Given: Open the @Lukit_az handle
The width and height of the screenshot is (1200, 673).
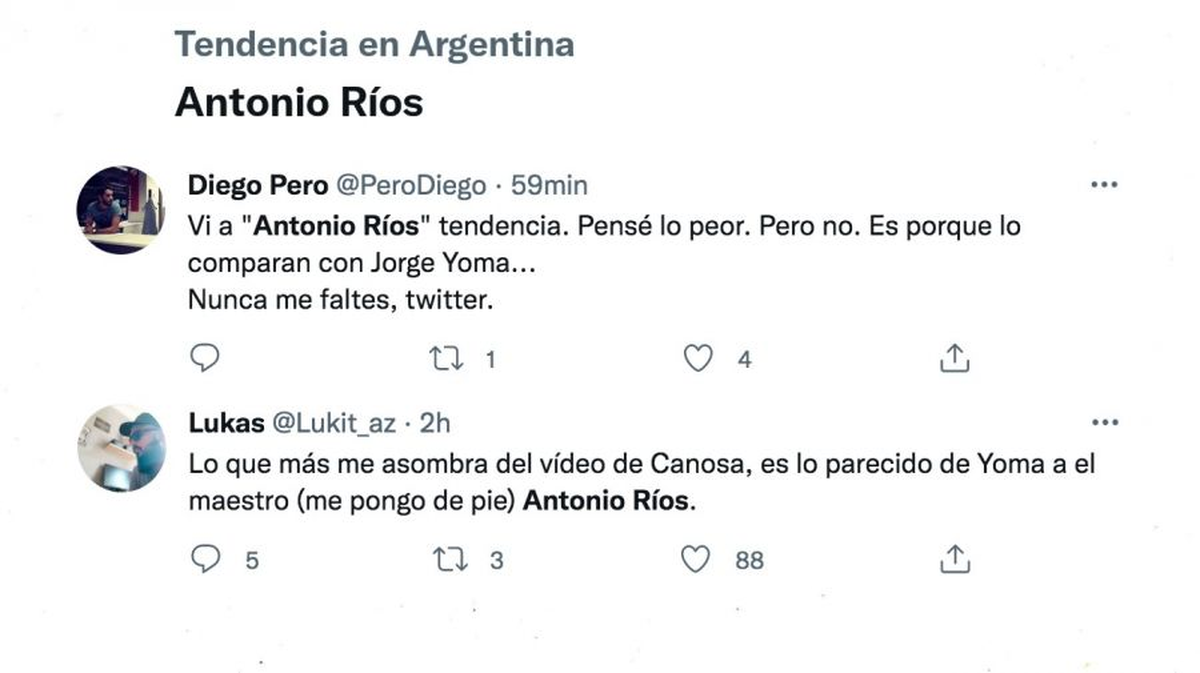Looking at the screenshot, I should [334, 423].
